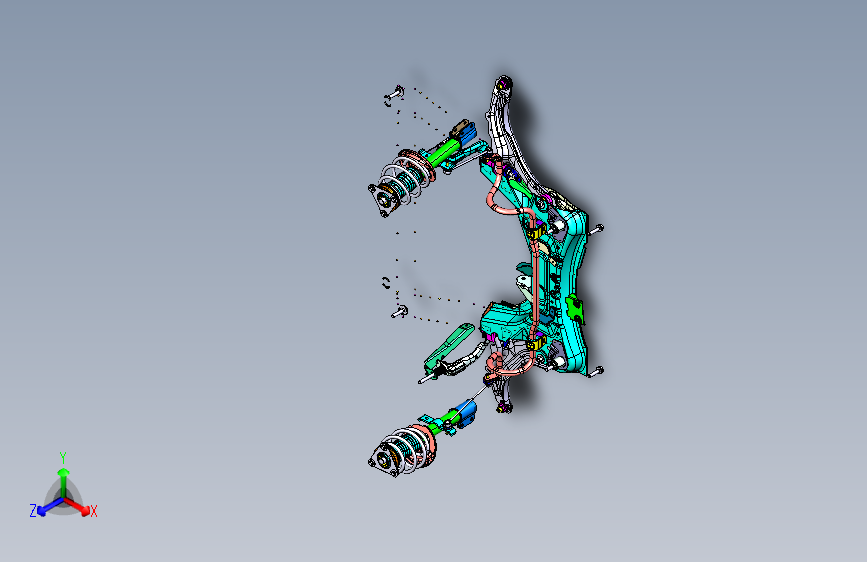Select the blue bracket on the lower strut
867x562 pixels.
[467, 413]
